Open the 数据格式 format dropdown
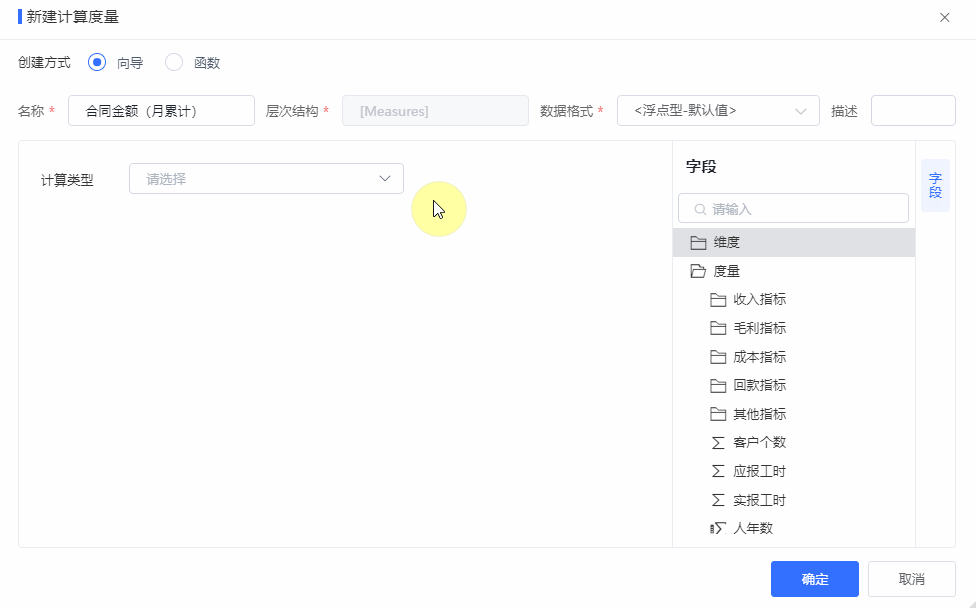 point(719,110)
